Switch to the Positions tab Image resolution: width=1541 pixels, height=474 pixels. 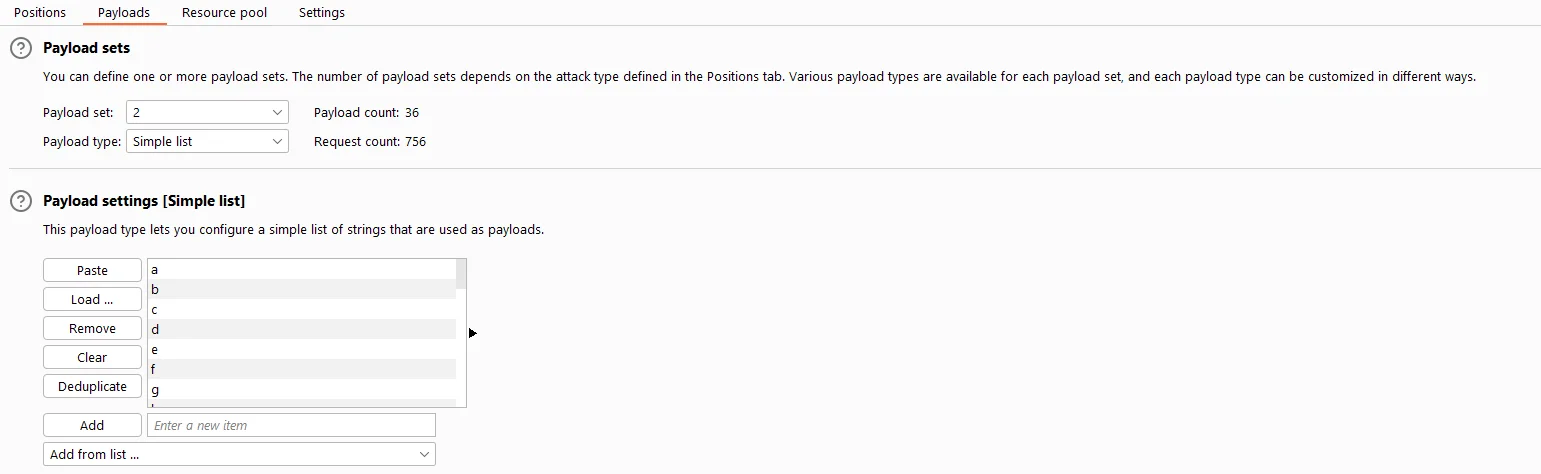pyautogui.click(x=40, y=13)
